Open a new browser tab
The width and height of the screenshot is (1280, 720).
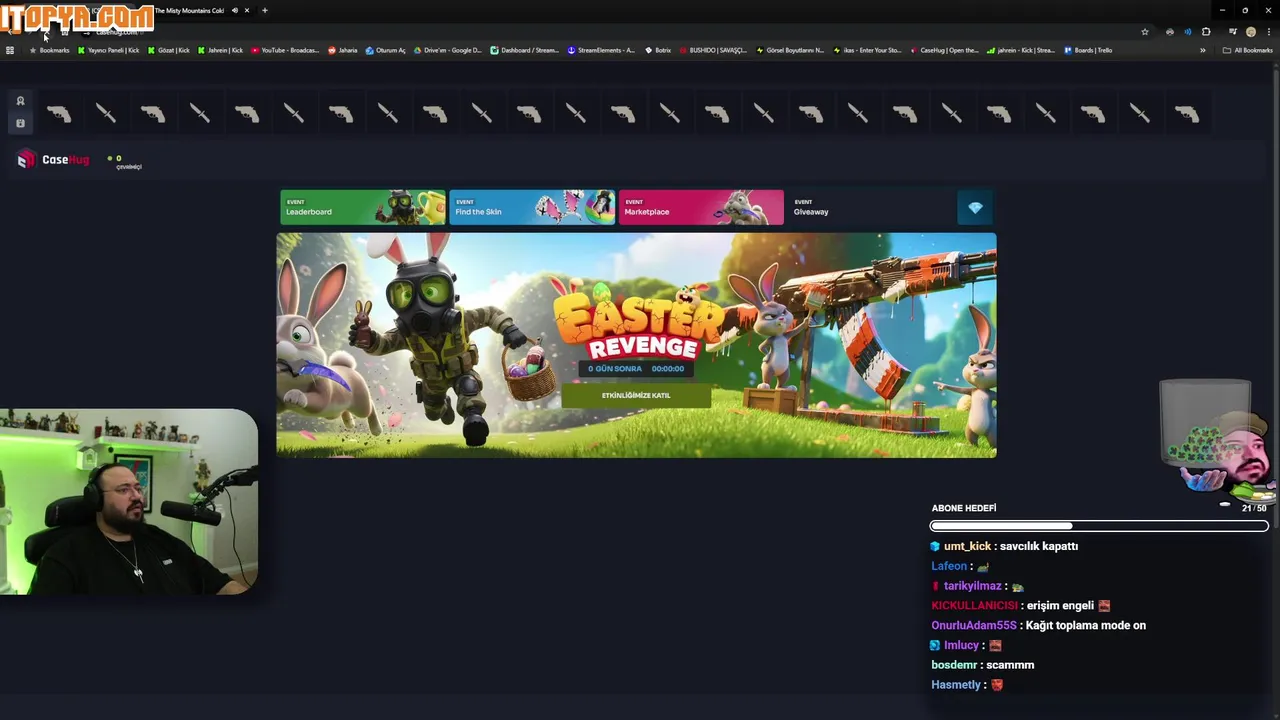264,10
